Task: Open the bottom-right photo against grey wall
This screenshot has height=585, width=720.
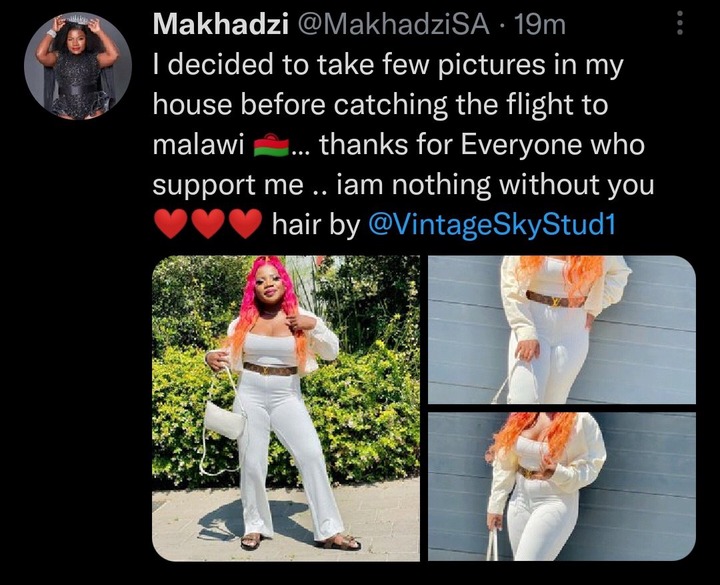Action: [562, 487]
